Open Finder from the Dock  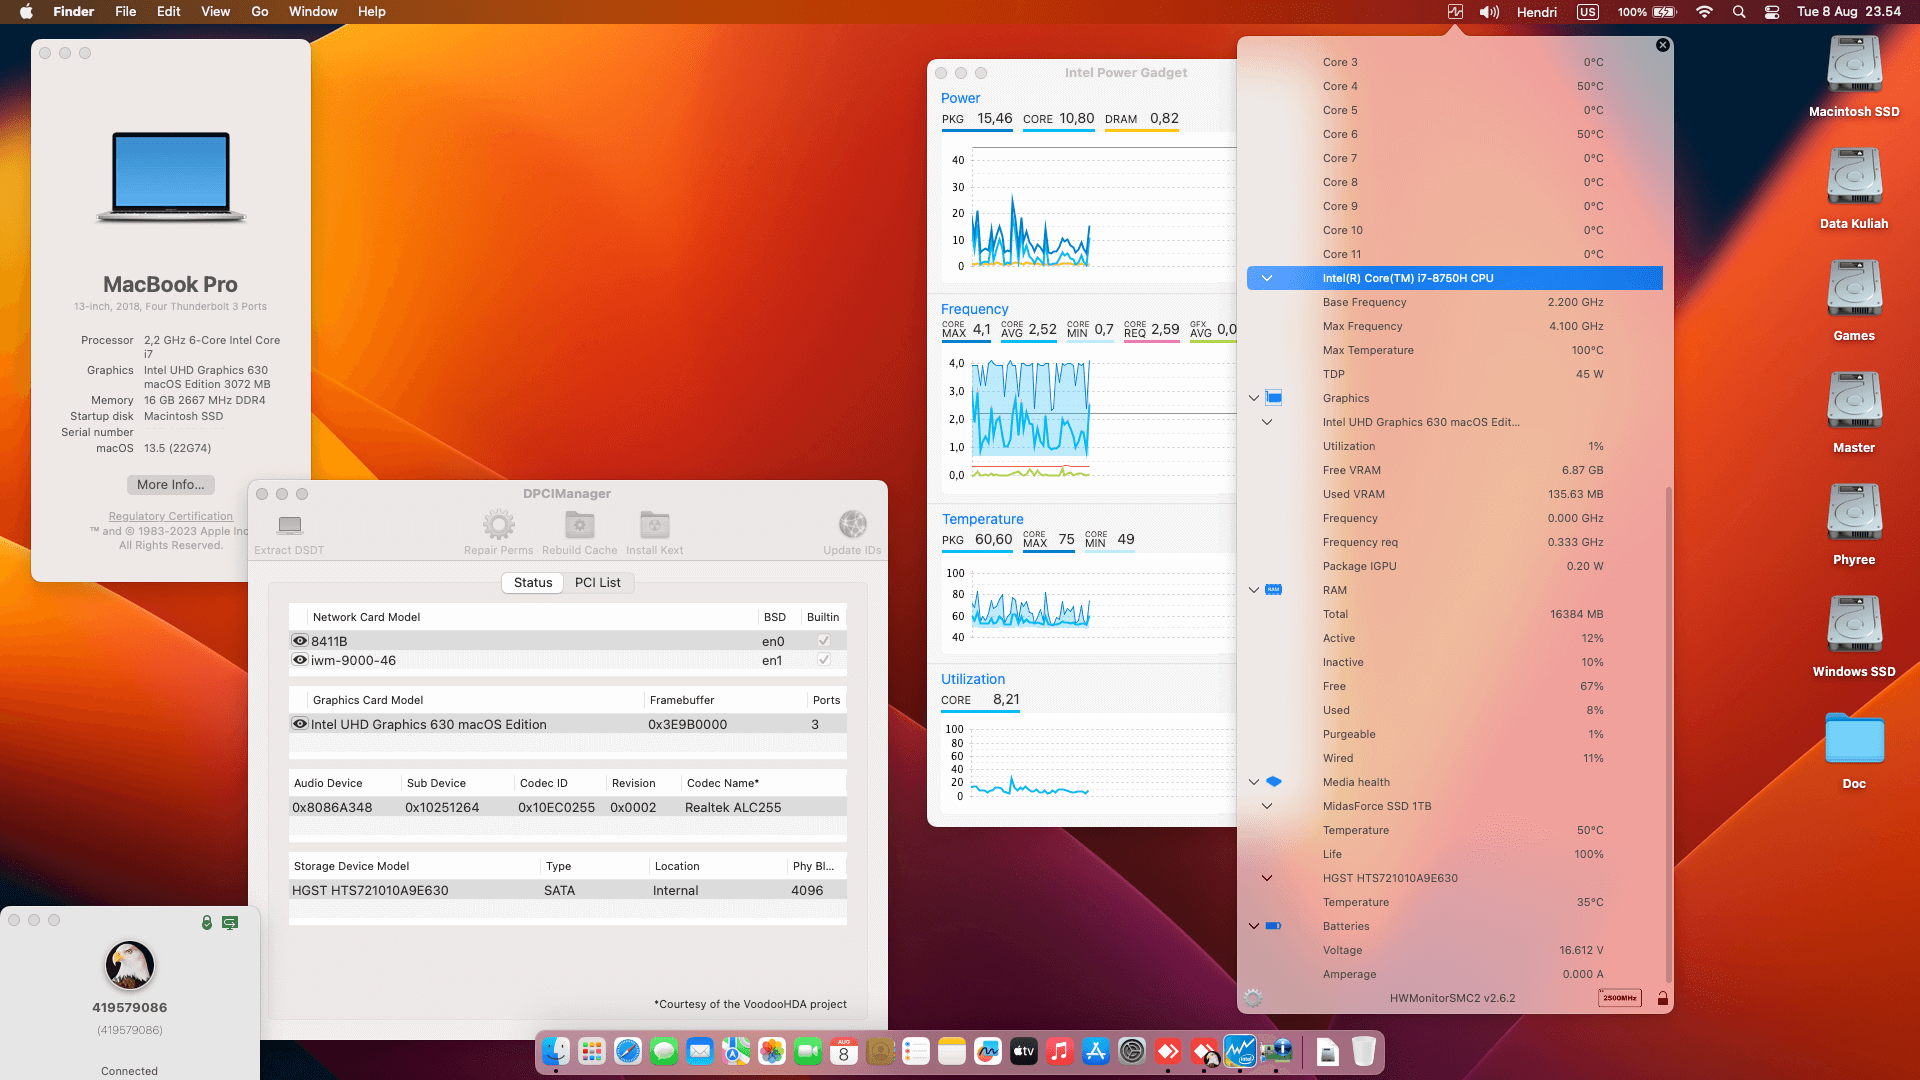click(556, 1051)
